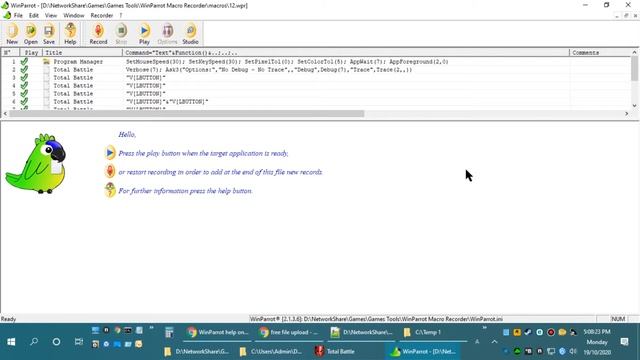Image resolution: width=640 pixels, height=360 pixels.
Task: Click the horizontal scroll-left arrow
Action: coord(5,113)
